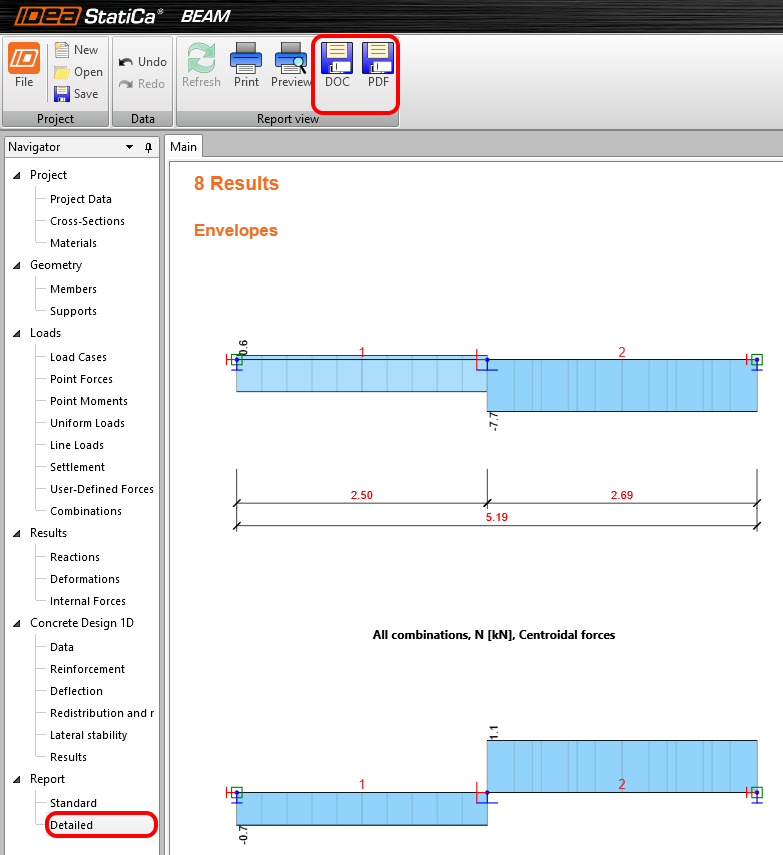Select Detailed report in Navigator
Viewport: 783px width, 855px height.
coord(71,825)
